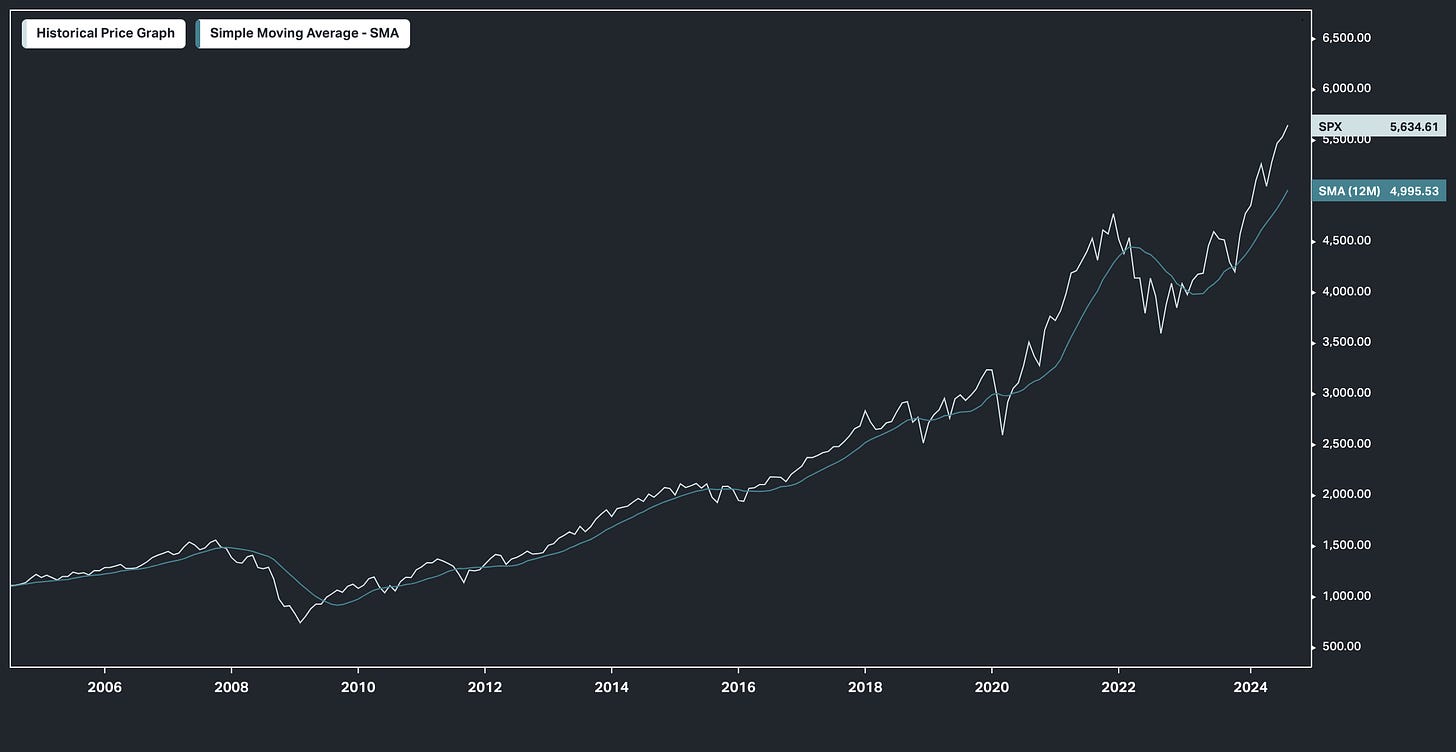
Task: Click the 2022 x-axis label
Action: click(1118, 687)
